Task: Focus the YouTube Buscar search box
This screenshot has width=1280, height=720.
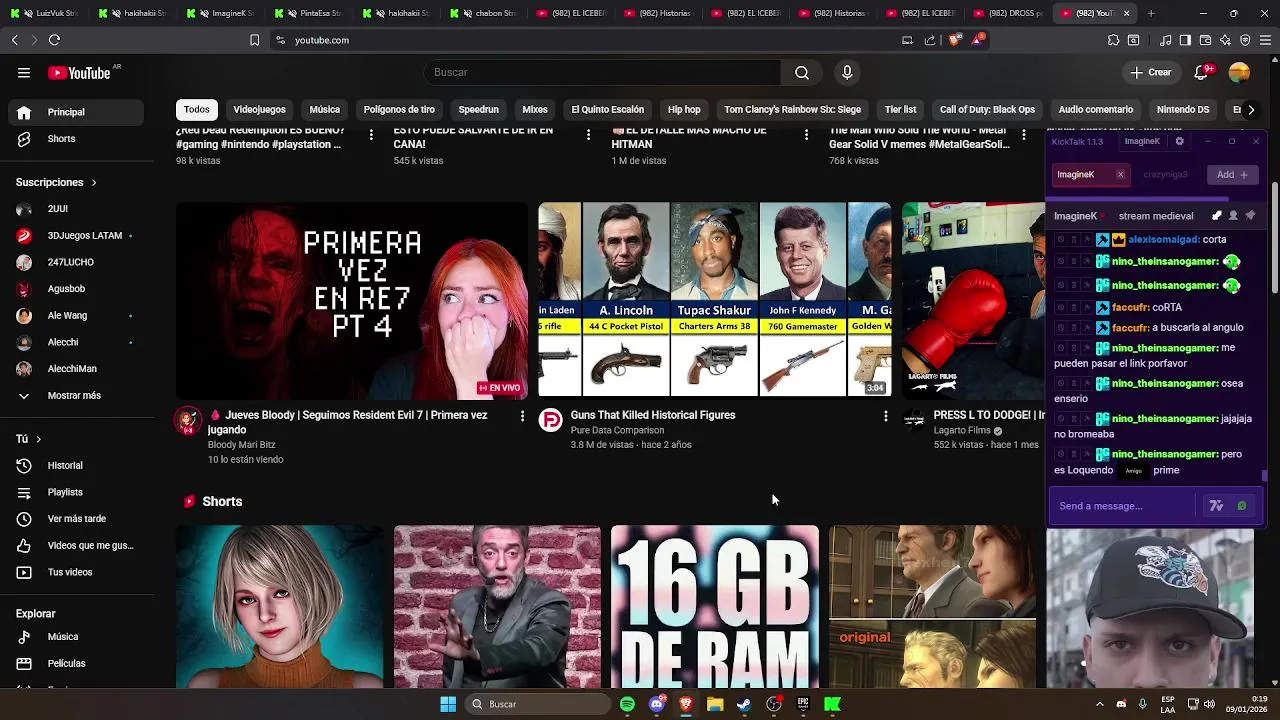Action: (602, 72)
